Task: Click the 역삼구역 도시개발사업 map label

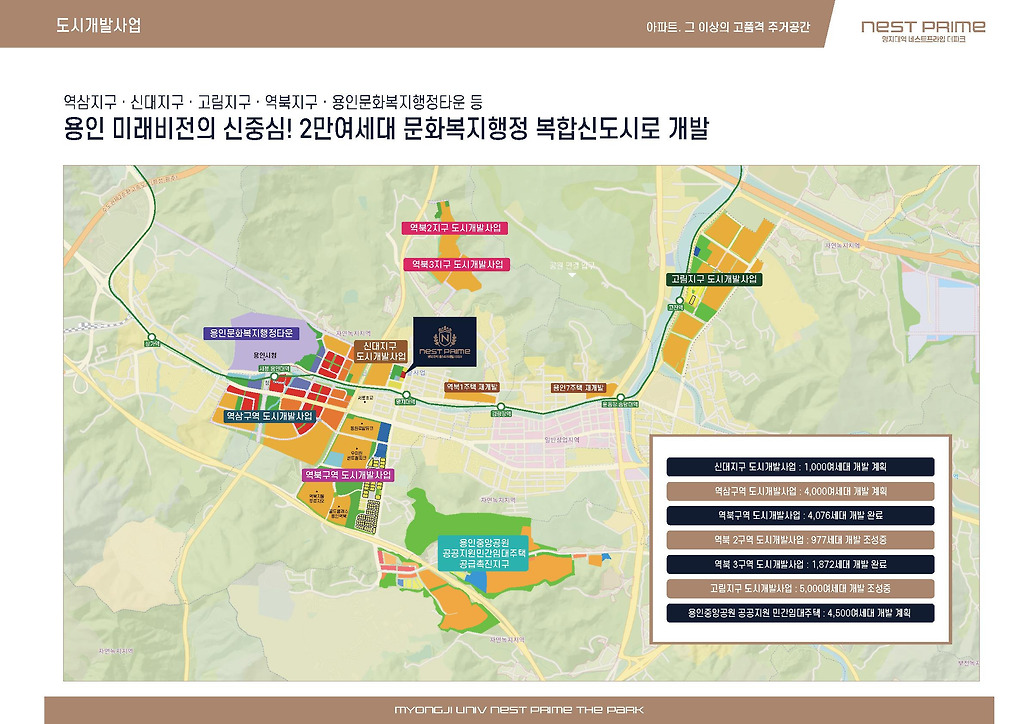Action: coord(268,416)
